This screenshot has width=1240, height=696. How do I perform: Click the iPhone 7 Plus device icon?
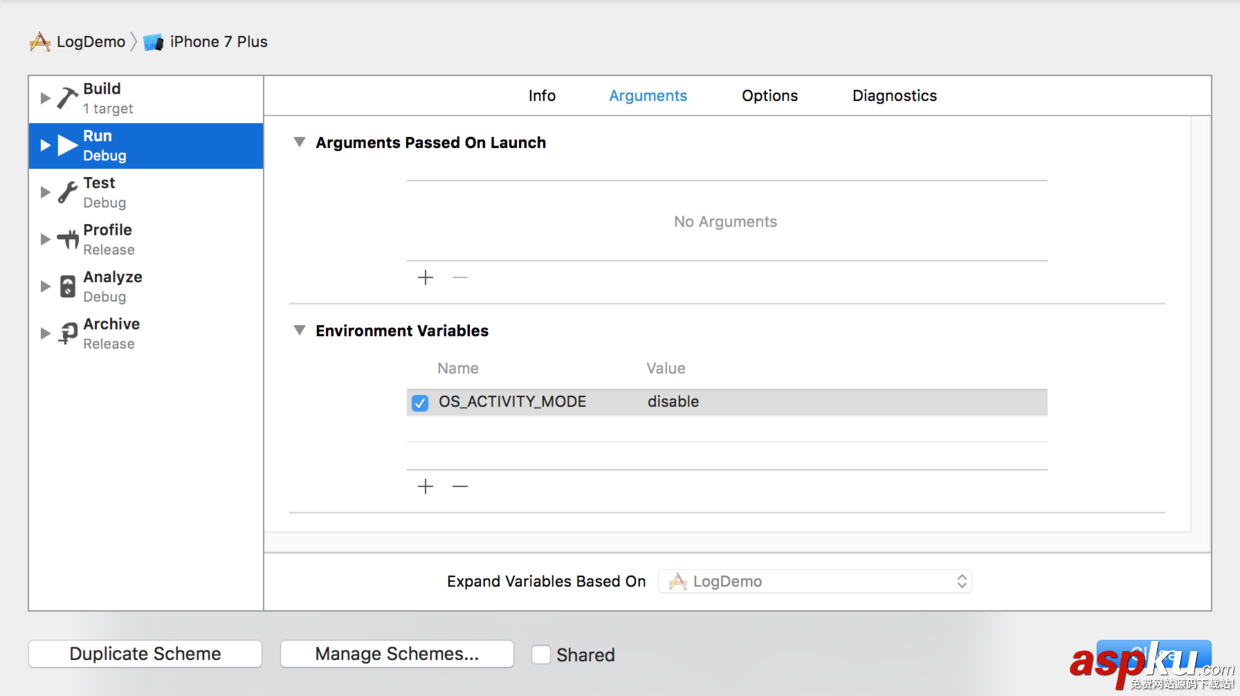pyautogui.click(x=152, y=41)
